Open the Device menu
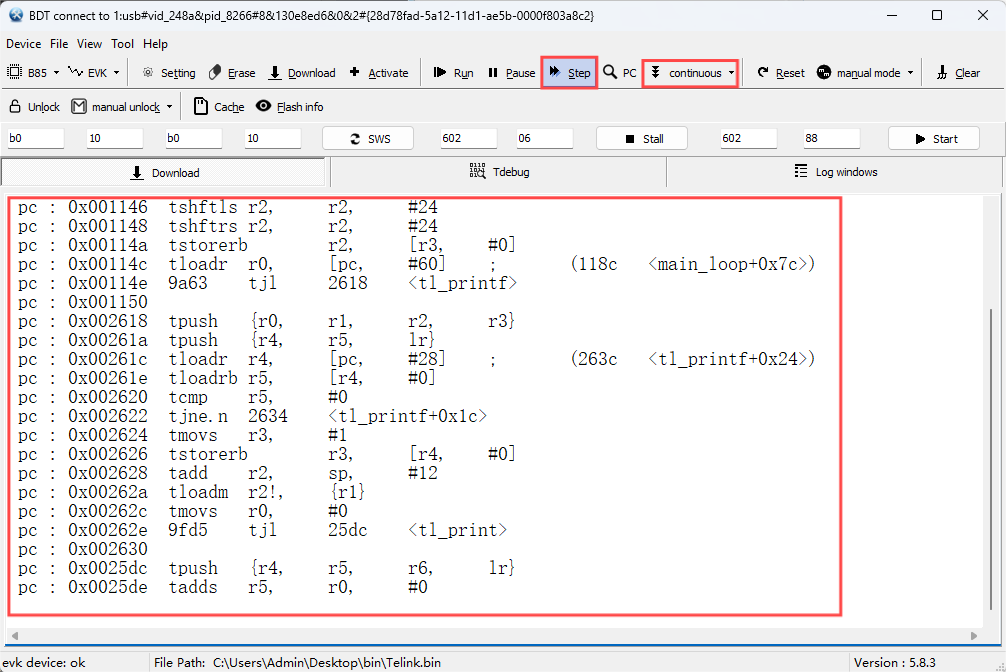 pyautogui.click(x=24, y=44)
